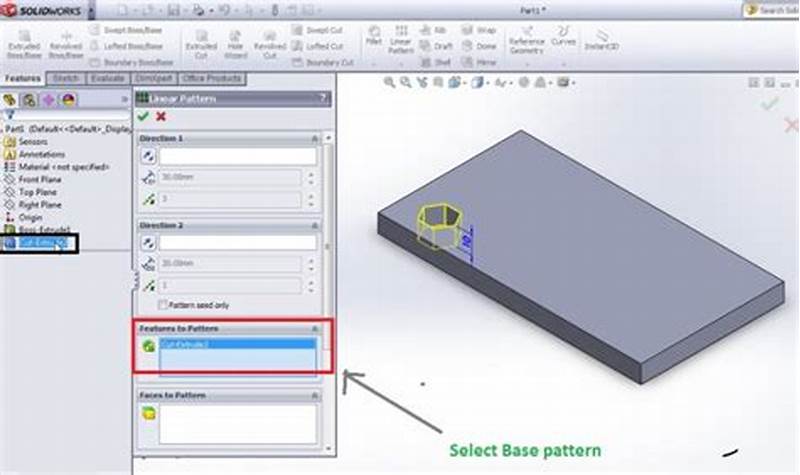Select Origin in feature tree
The width and height of the screenshot is (800, 475).
click(x=24, y=217)
